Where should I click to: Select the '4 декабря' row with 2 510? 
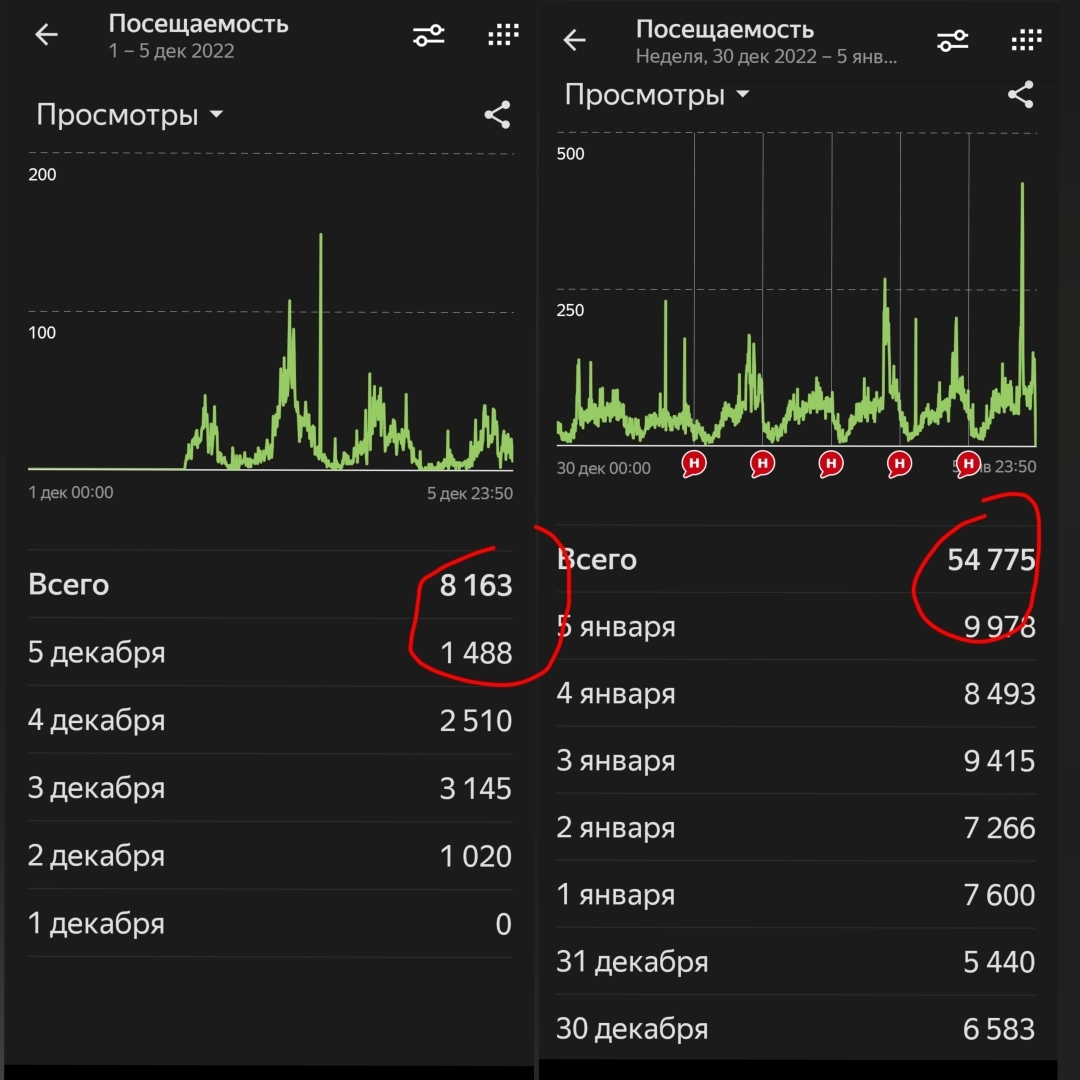270,720
